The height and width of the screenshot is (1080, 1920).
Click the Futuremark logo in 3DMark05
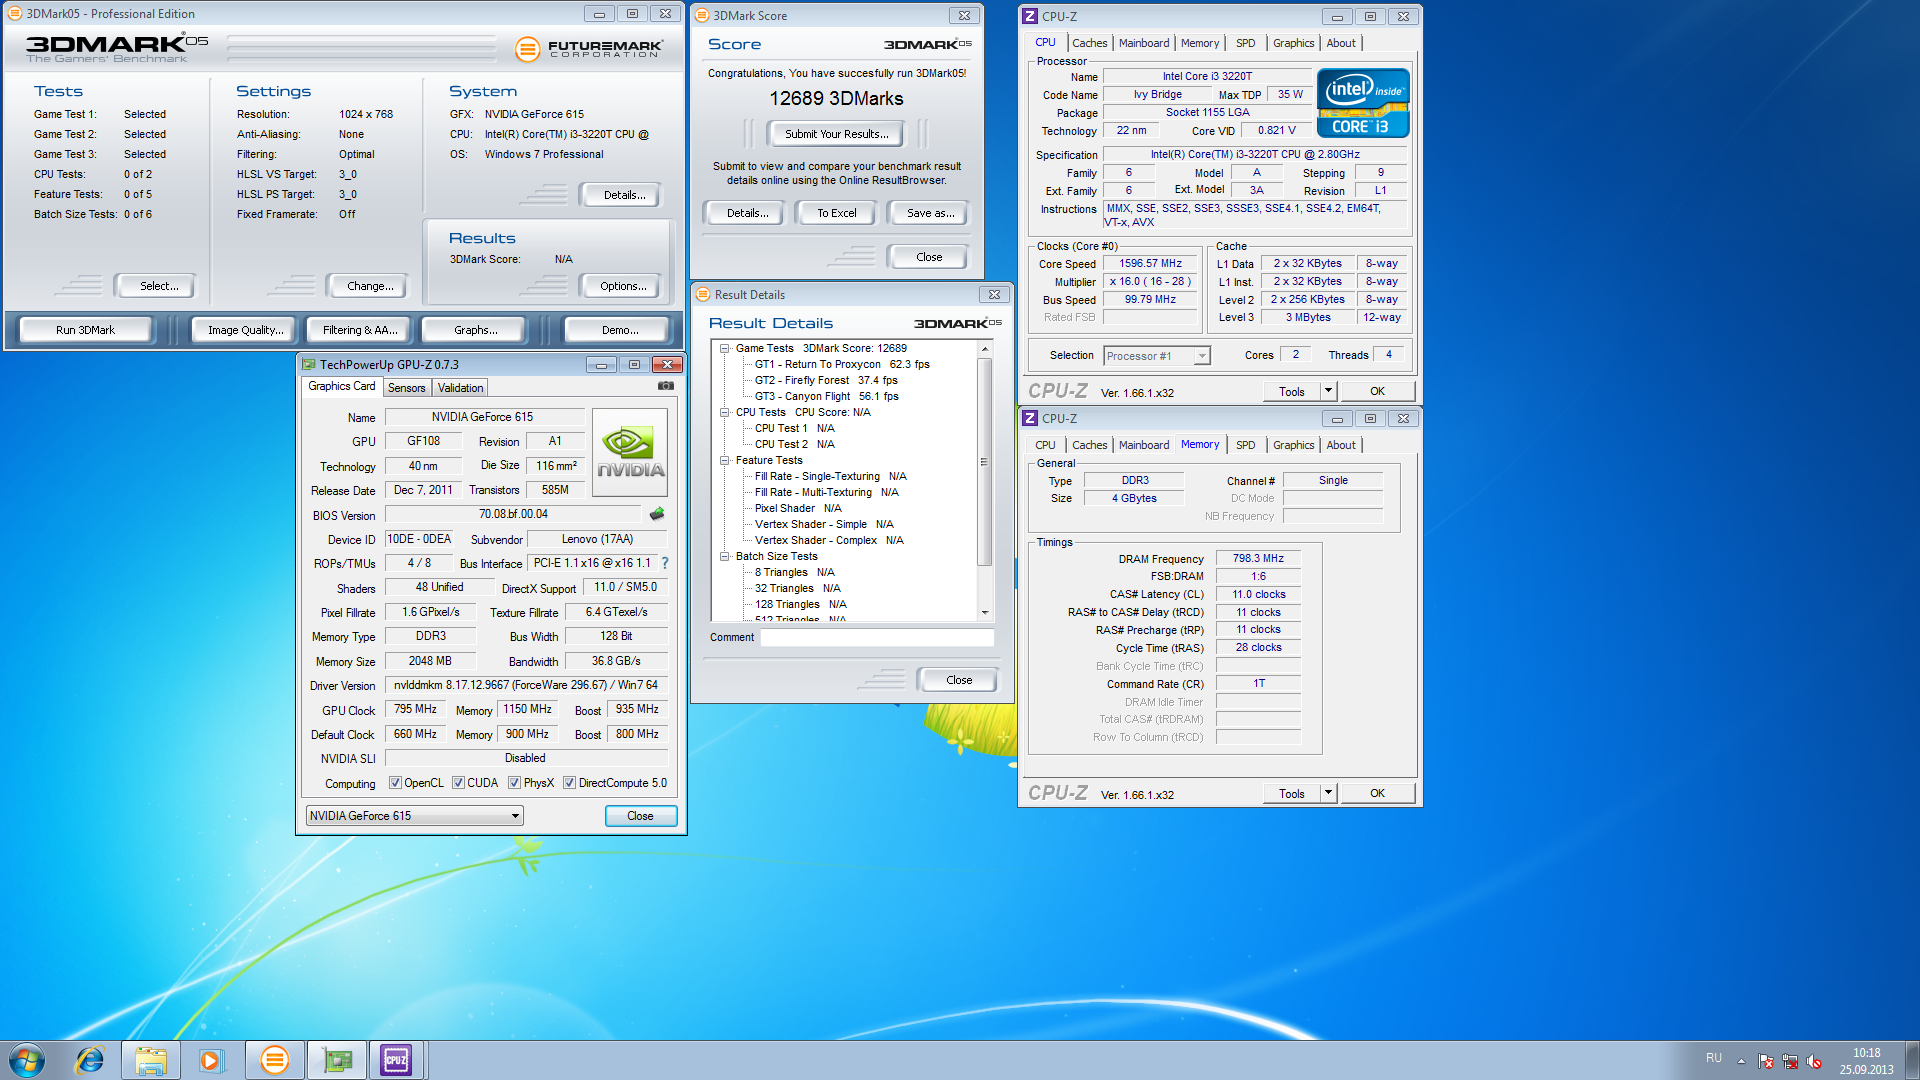pyautogui.click(x=589, y=48)
